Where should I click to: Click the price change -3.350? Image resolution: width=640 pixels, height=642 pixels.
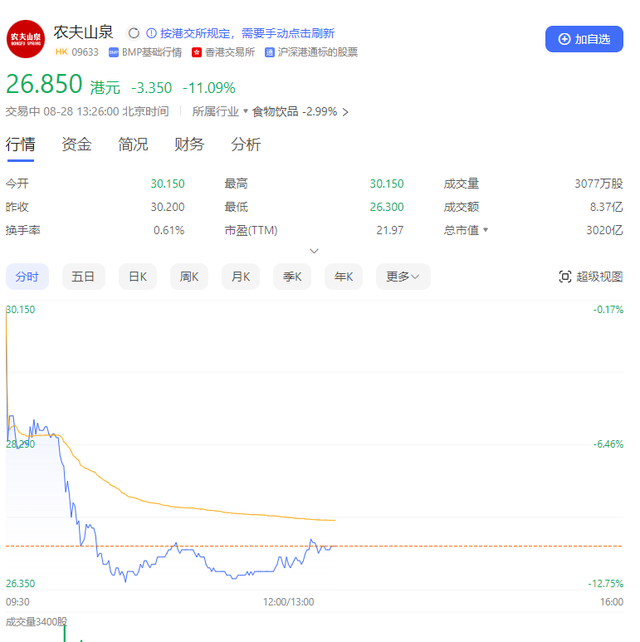(152, 88)
